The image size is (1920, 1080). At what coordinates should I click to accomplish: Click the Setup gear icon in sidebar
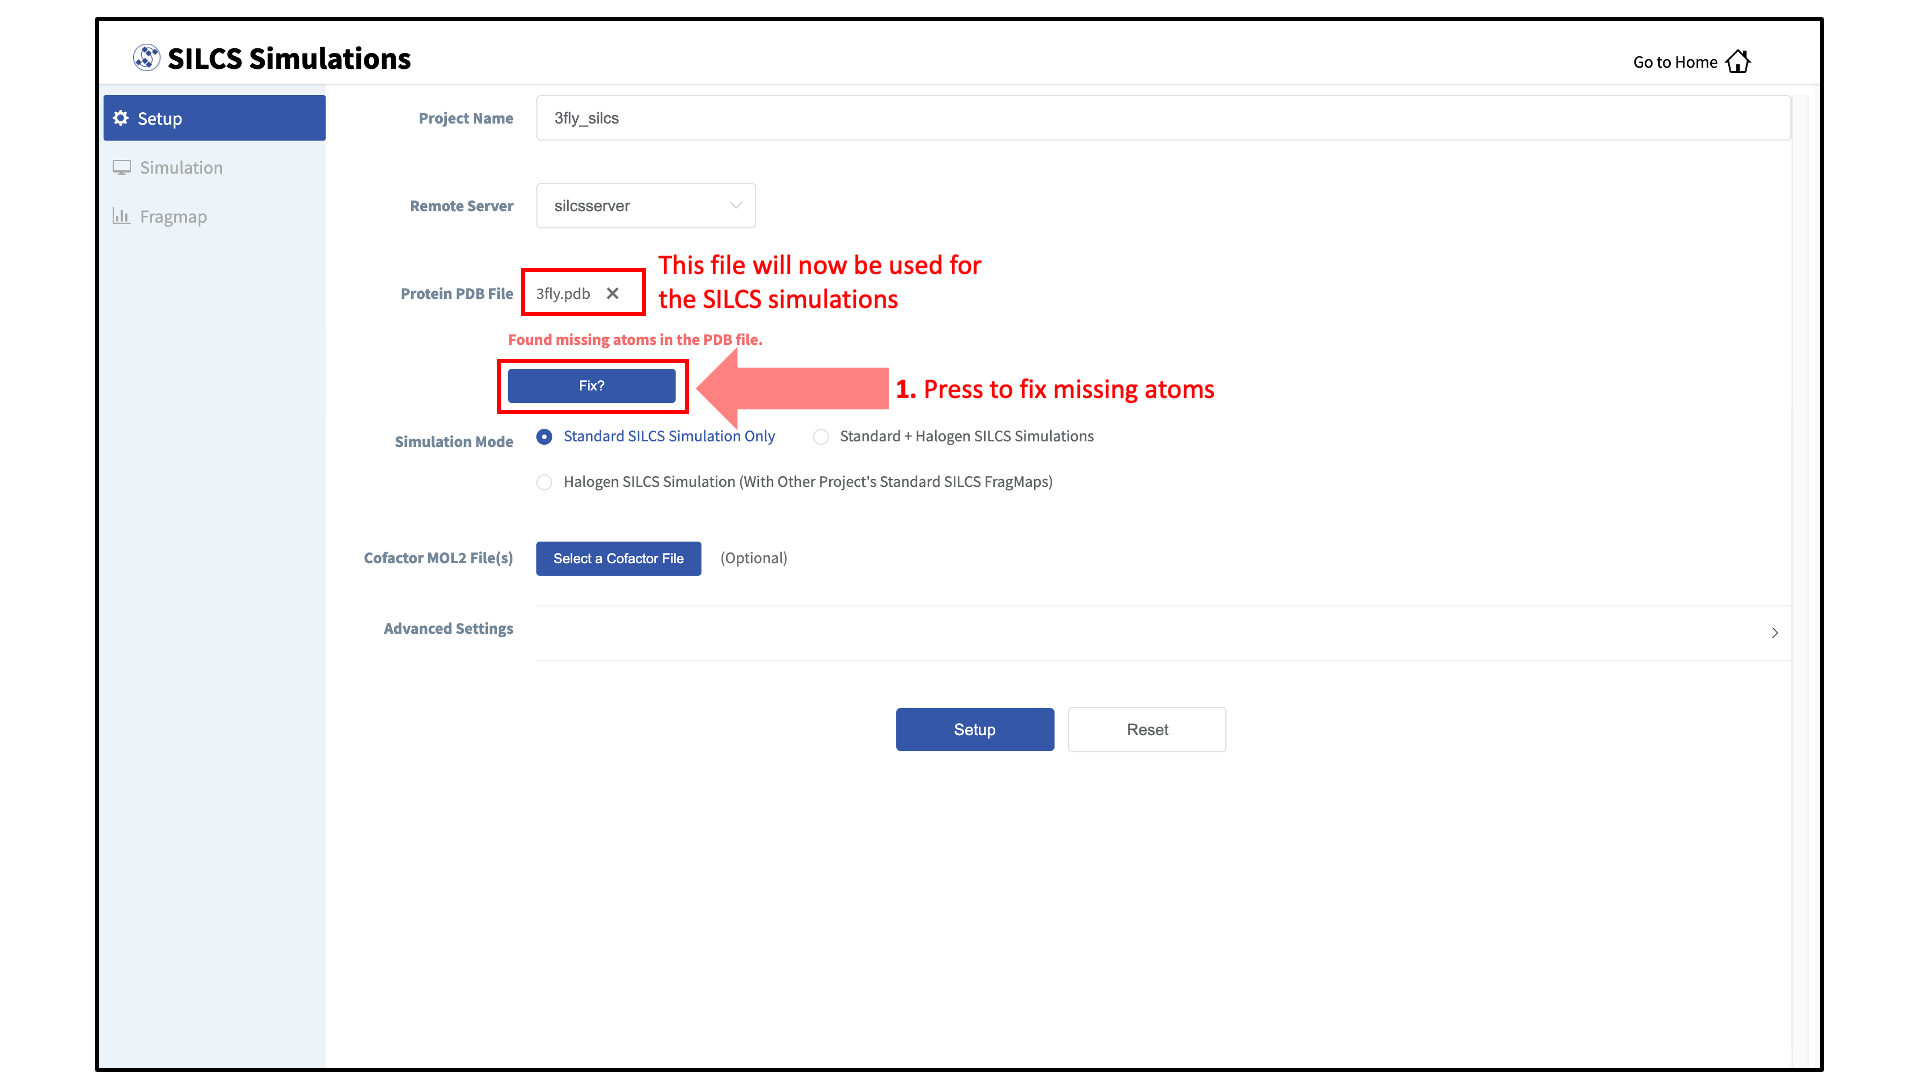click(121, 118)
